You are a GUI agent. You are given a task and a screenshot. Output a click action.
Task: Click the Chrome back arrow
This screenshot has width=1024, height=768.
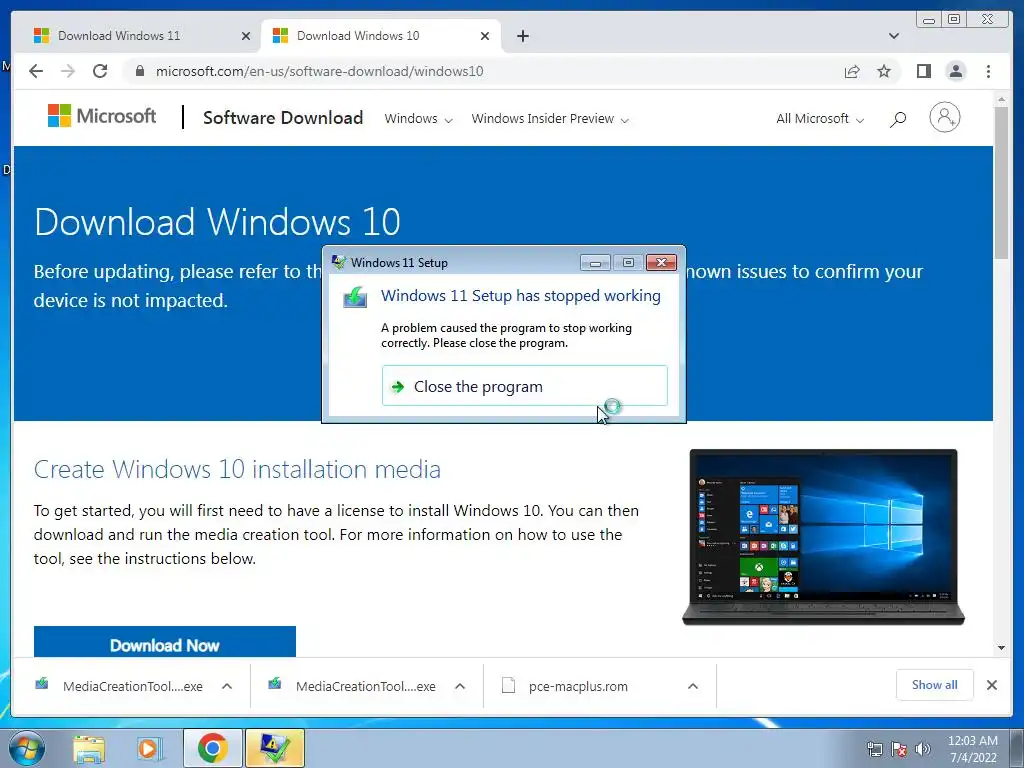point(36,71)
